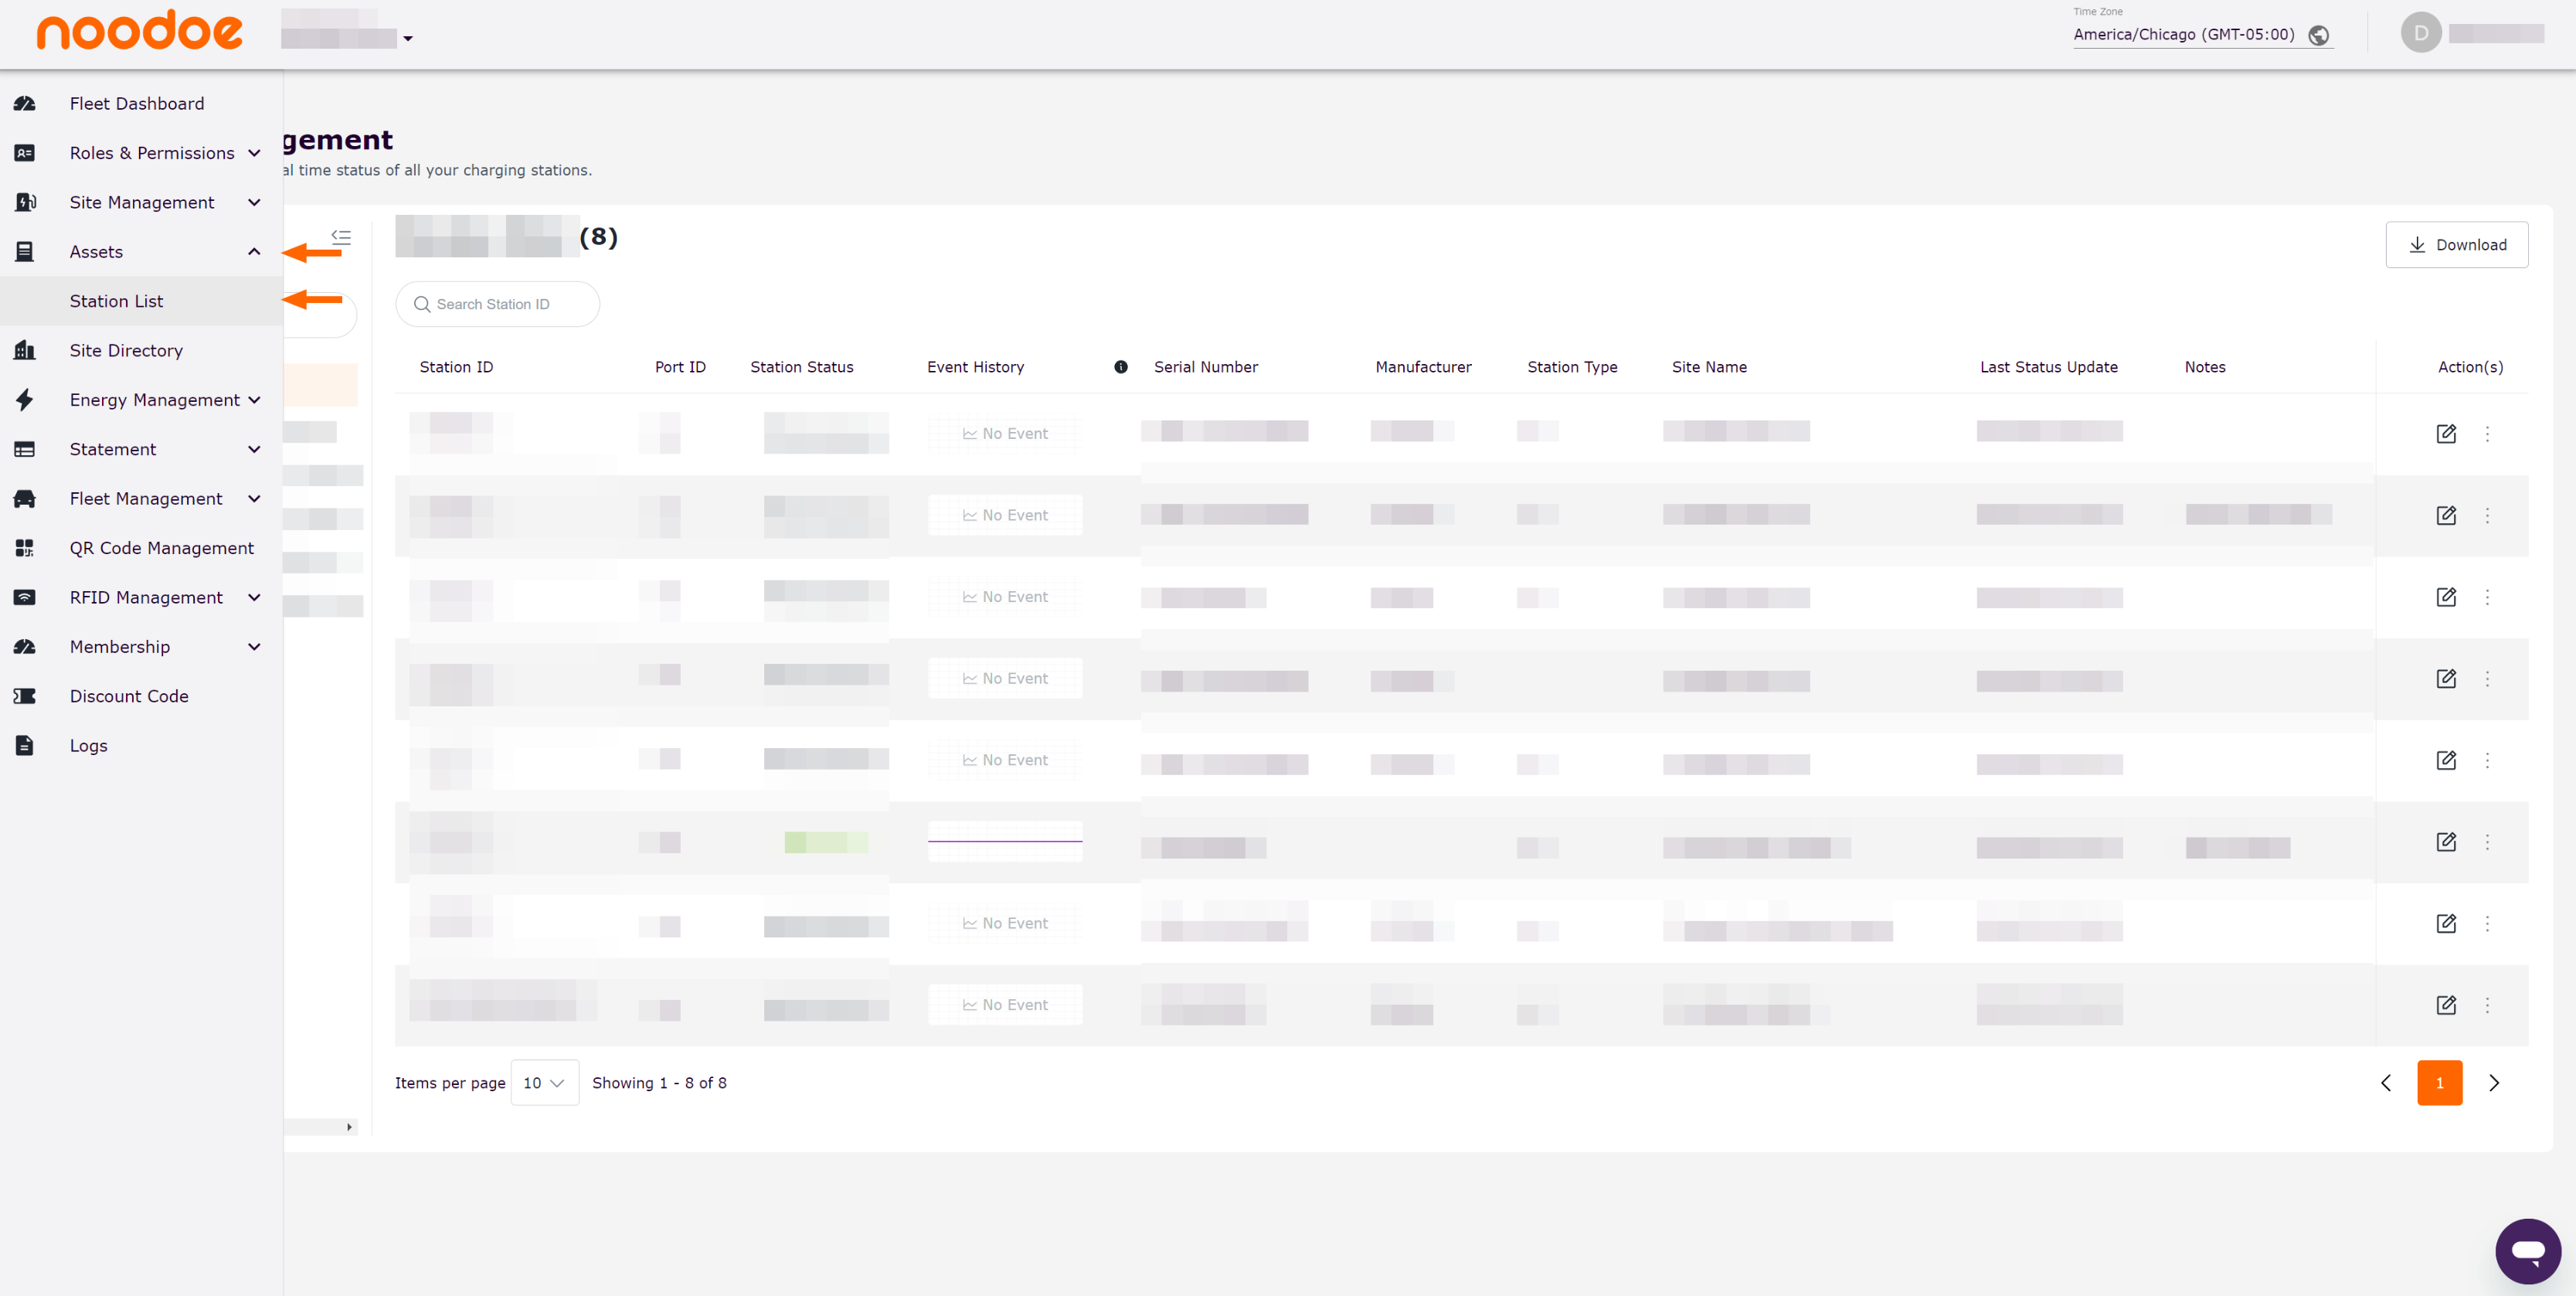Open the organization selector dropdown arrow

pos(408,39)
